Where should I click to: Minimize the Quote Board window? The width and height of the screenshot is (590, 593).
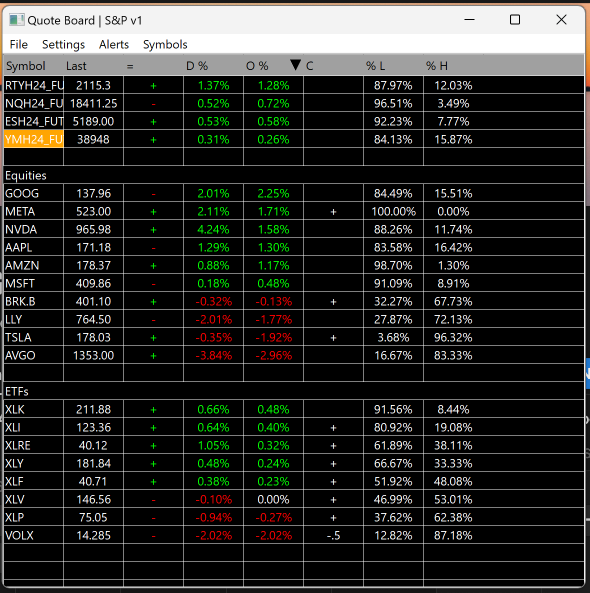coord(469,20)
